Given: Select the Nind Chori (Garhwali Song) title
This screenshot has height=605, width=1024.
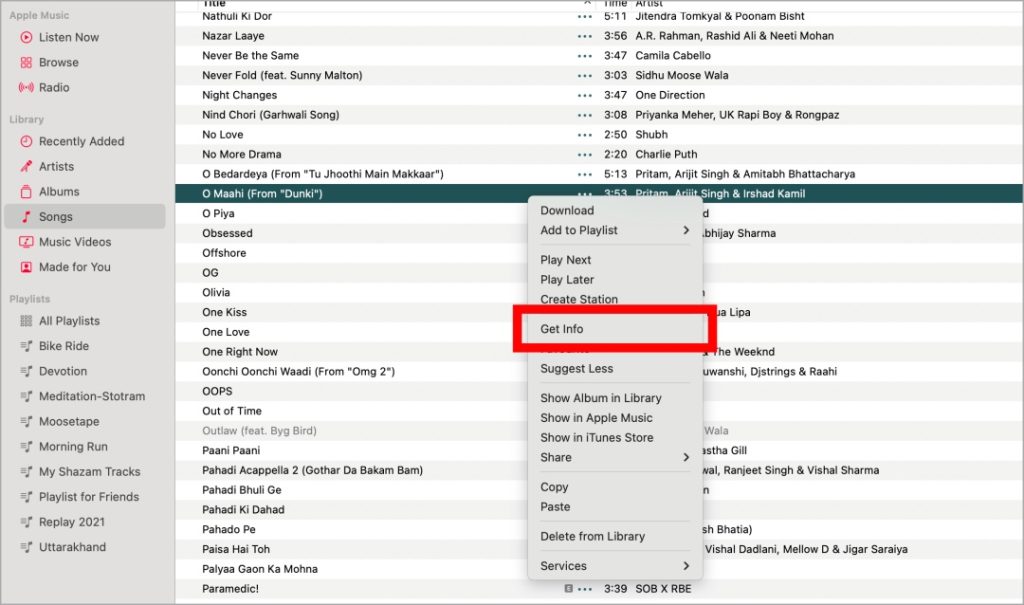Looking at the screenshot, I should (270, 115).
